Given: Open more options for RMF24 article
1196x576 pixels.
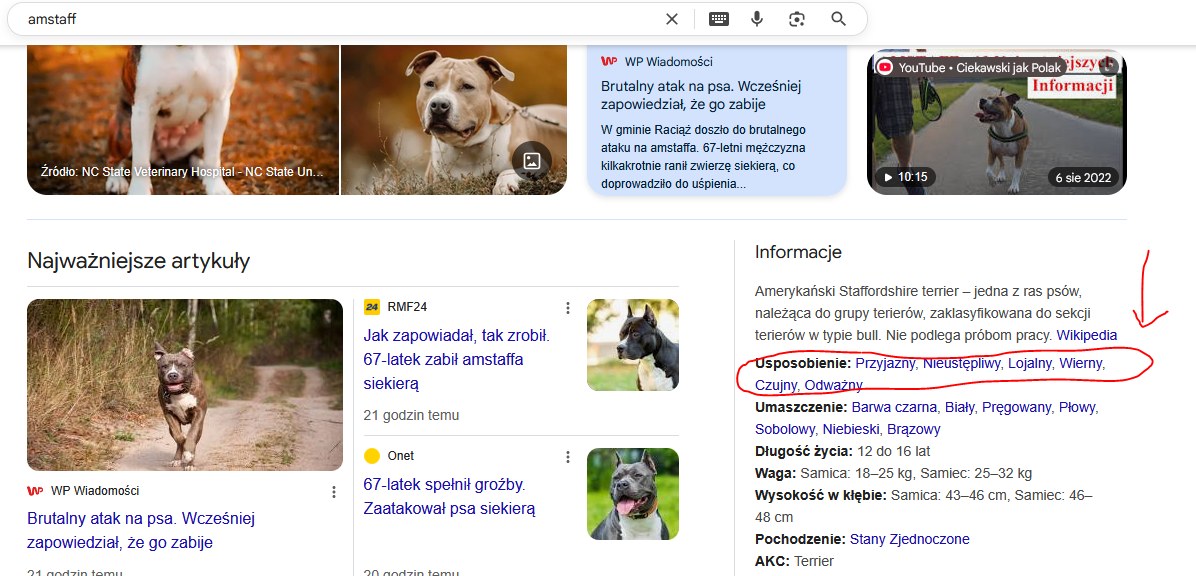Looking at the screenshot, I should (567, 307).
